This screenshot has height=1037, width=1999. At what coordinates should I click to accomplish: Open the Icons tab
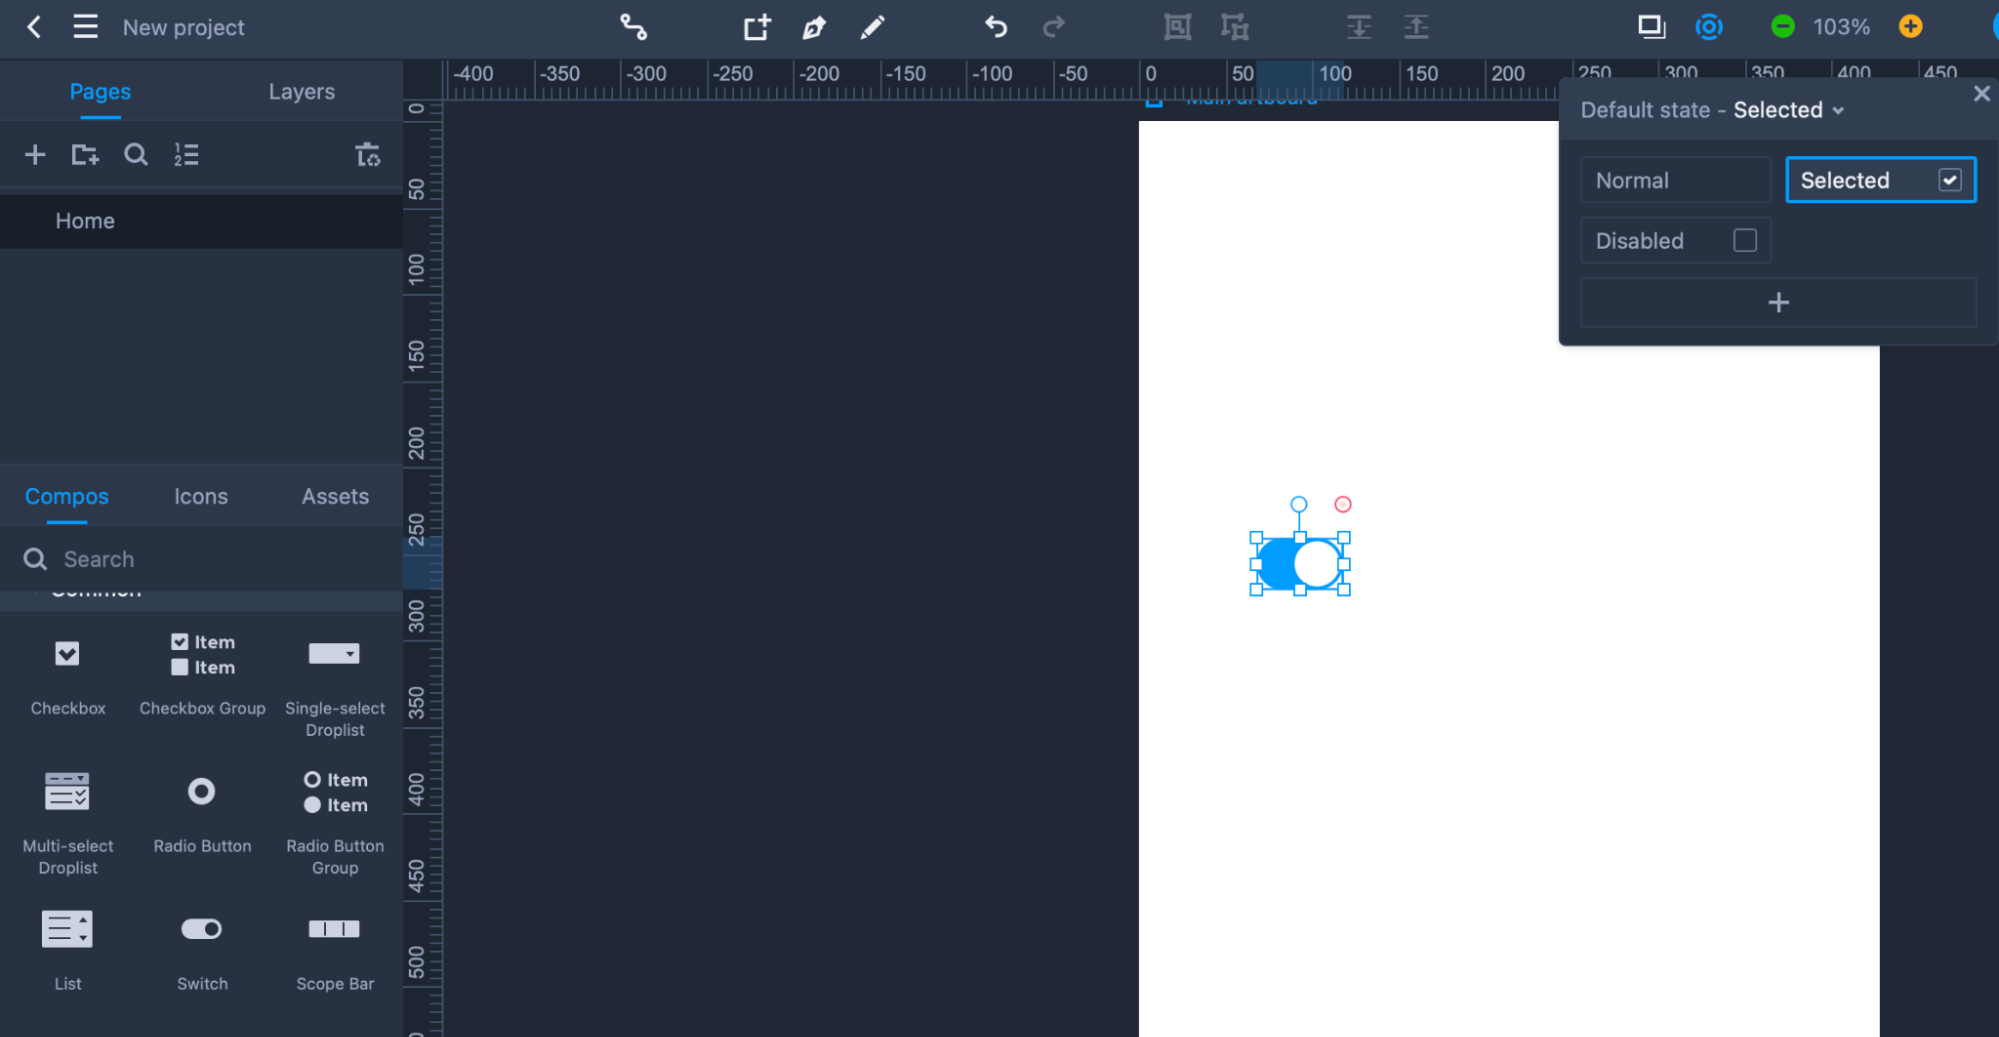[201, 497]
